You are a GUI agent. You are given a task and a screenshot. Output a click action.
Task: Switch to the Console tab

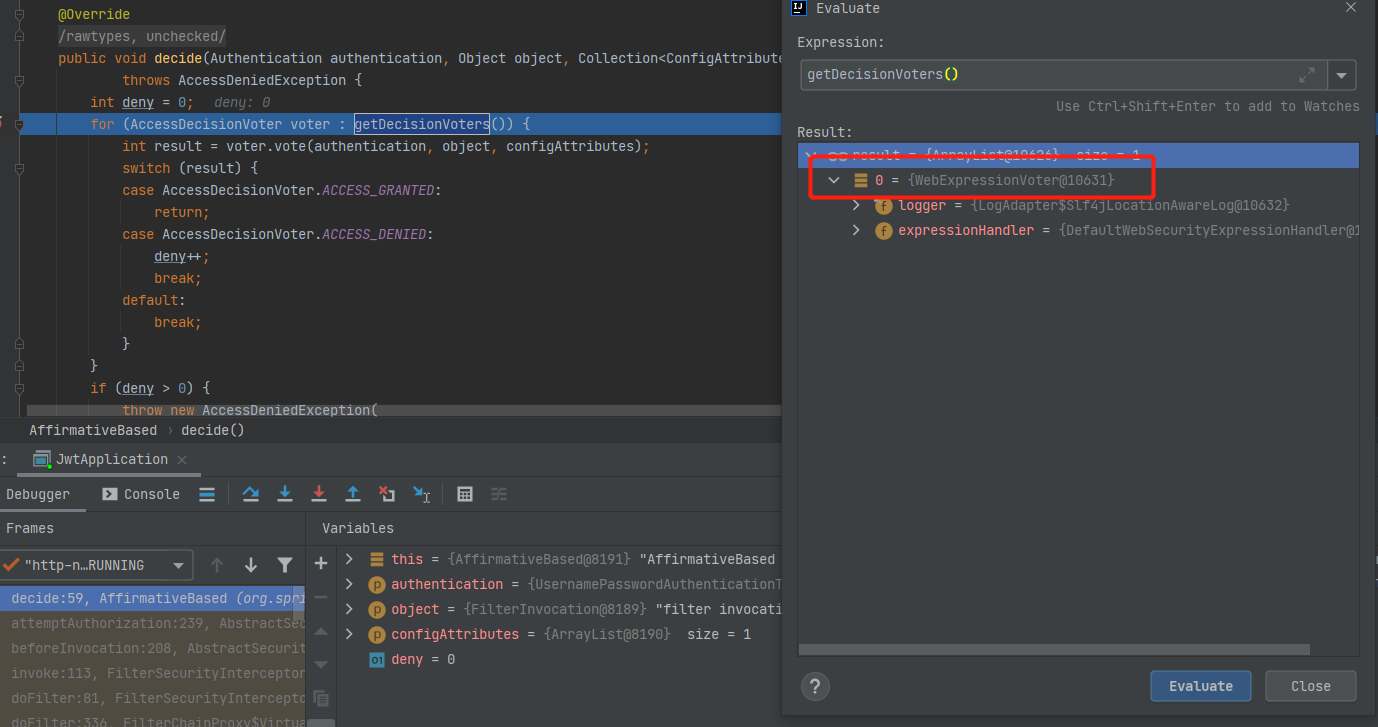coord(141,494)
